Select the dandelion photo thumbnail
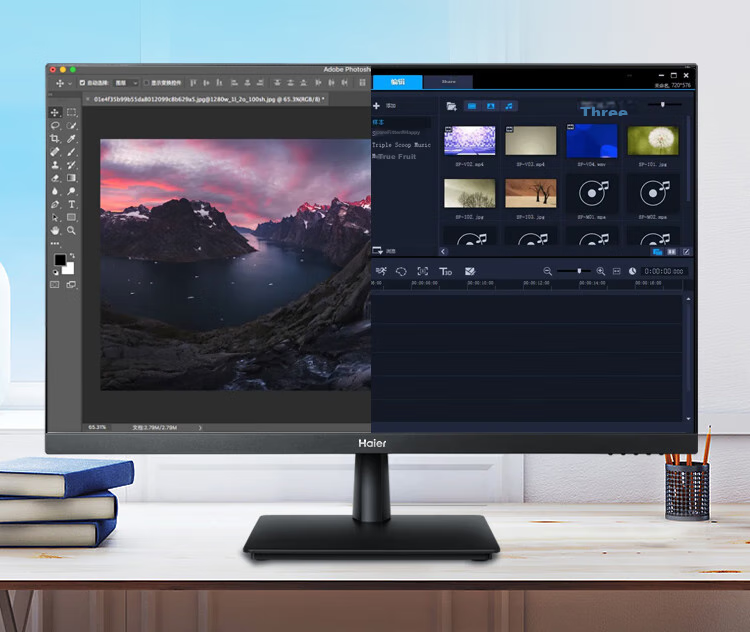750x632 pixels. [x=653, y=141]
